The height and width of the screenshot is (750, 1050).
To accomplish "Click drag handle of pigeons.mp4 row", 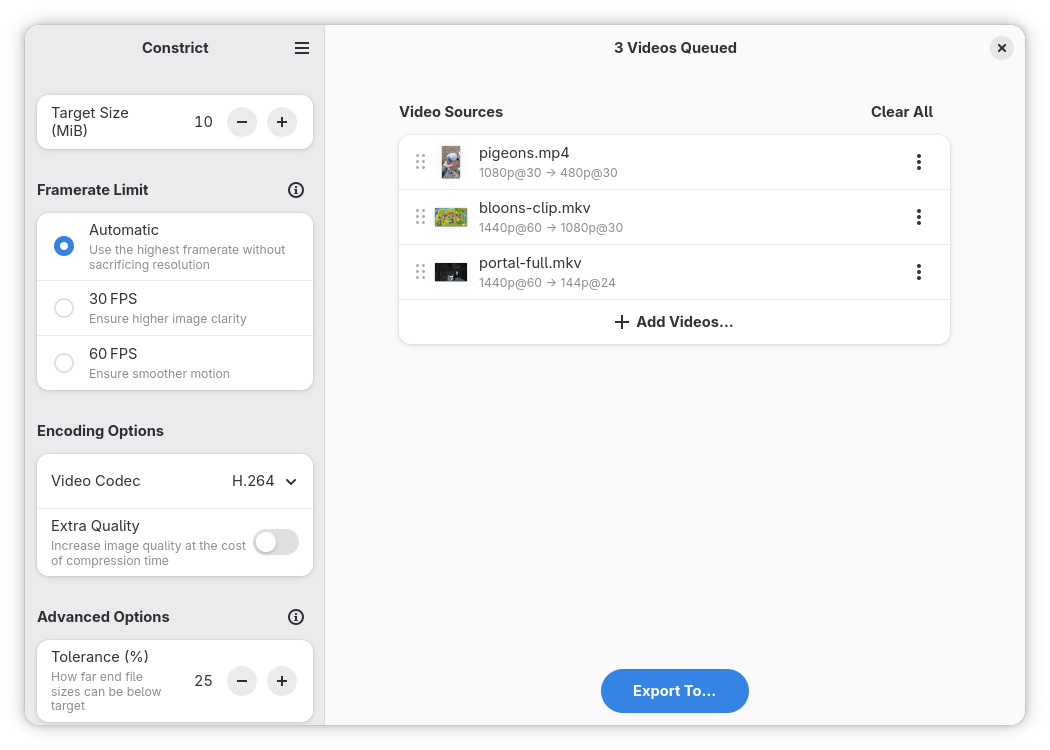I will (x=420, y=162).
